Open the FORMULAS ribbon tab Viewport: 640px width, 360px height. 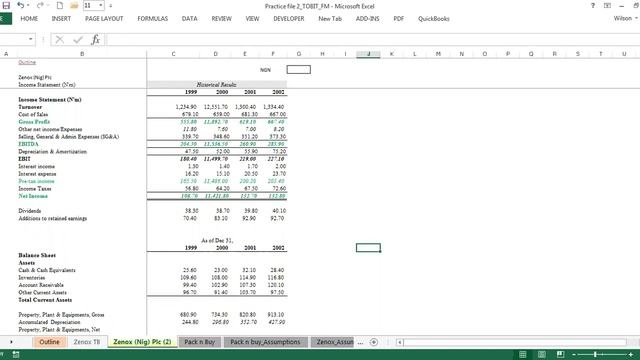tap(153, 19)
